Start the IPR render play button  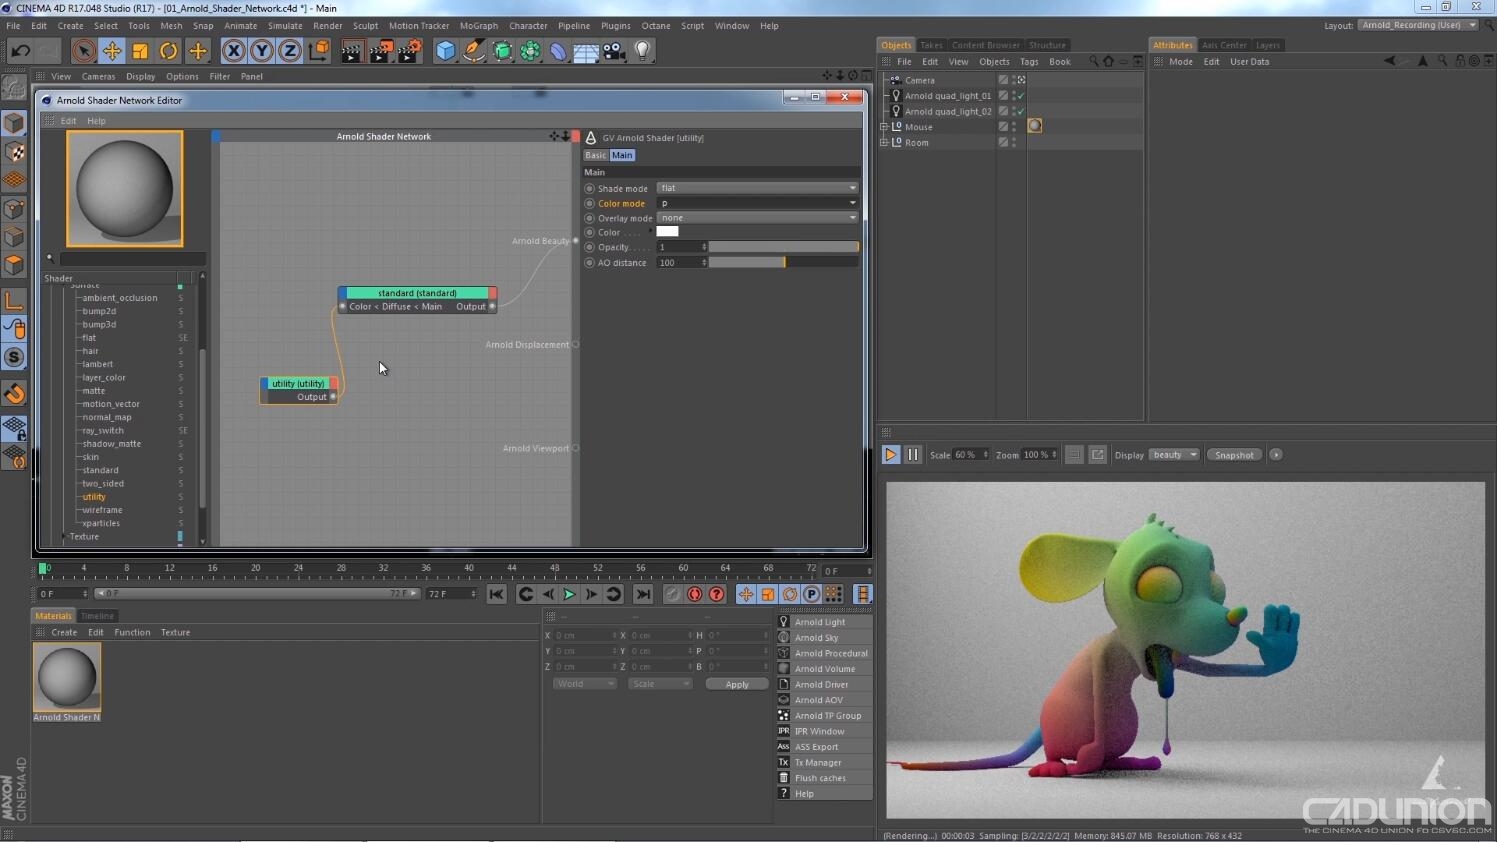pos(890,455)
